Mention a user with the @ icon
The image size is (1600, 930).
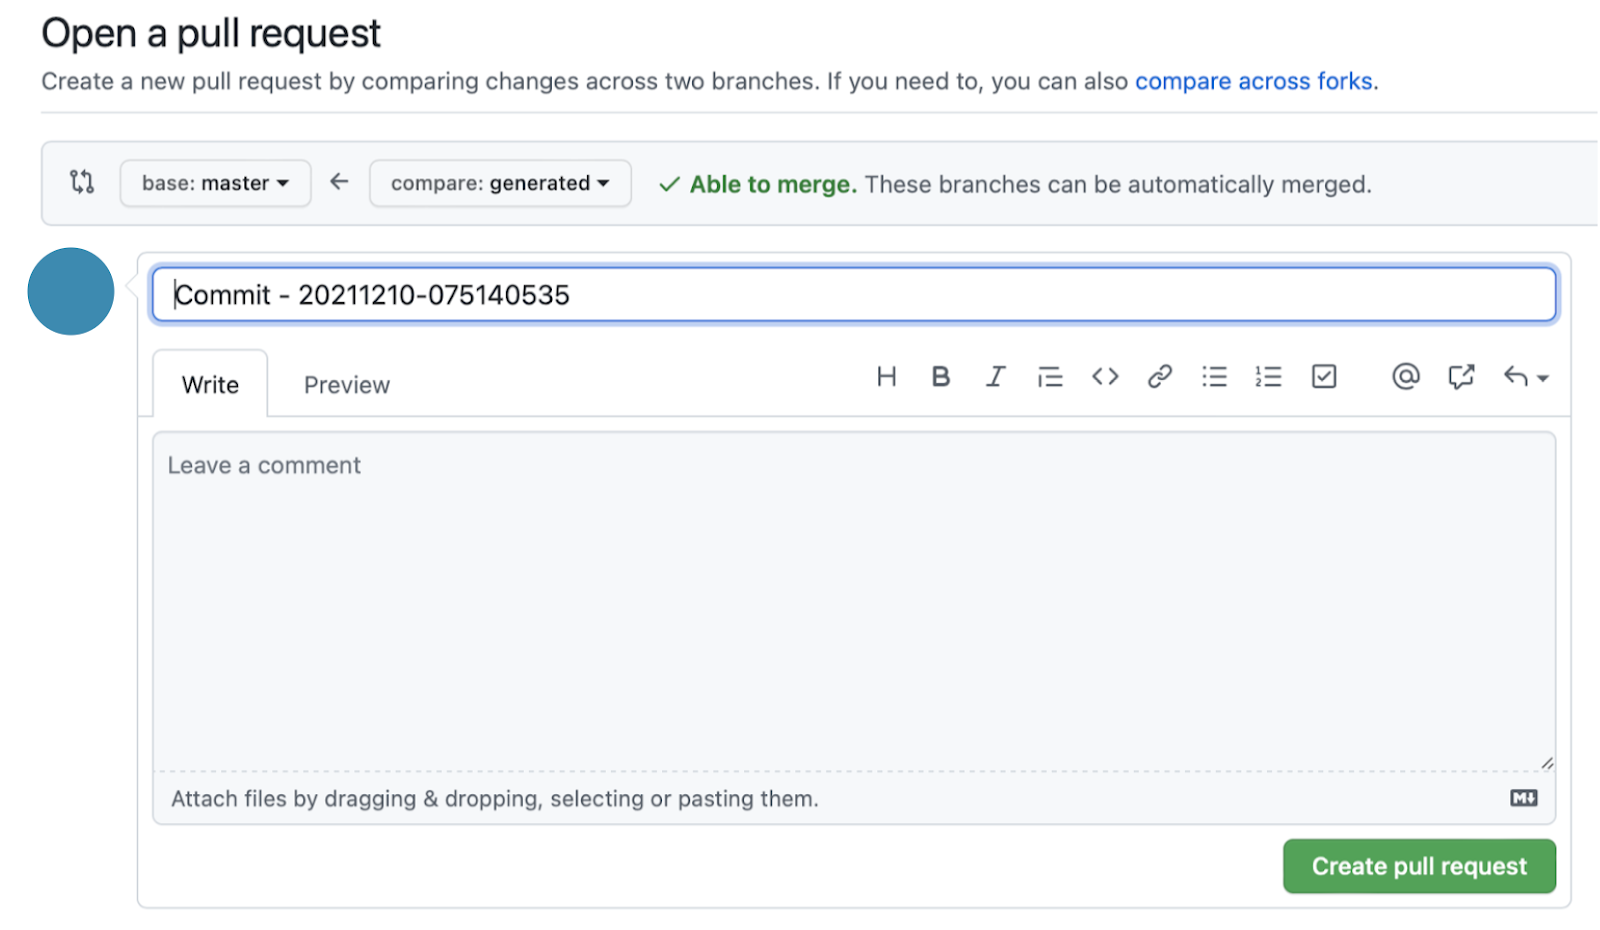click(x=1405, y=377)
